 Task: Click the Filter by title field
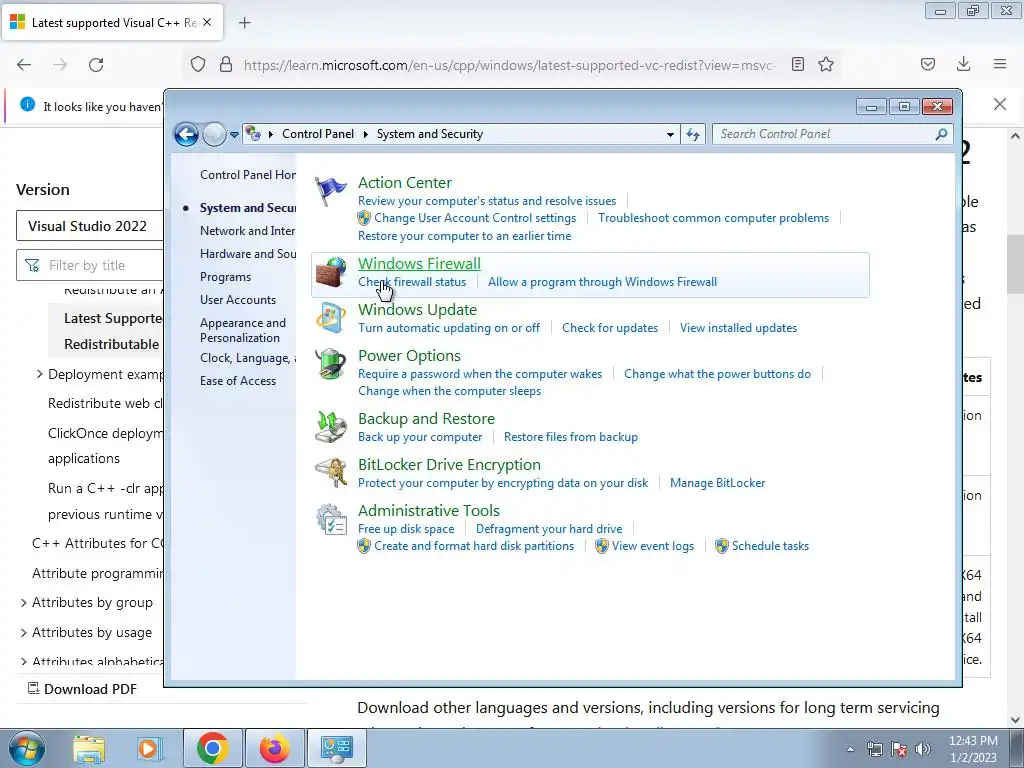[x=89, y=265]
